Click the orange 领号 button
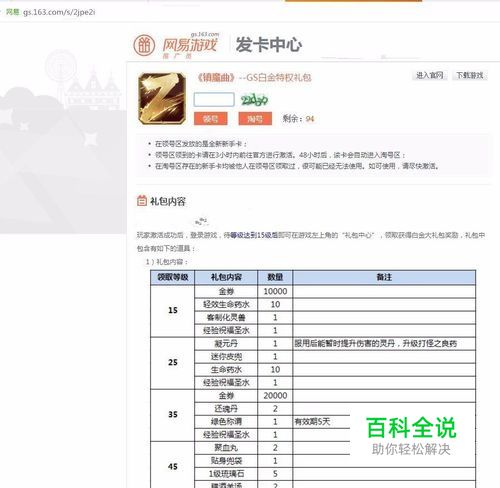The height and width of the screenshot is (488, 500). pos(211,119)
